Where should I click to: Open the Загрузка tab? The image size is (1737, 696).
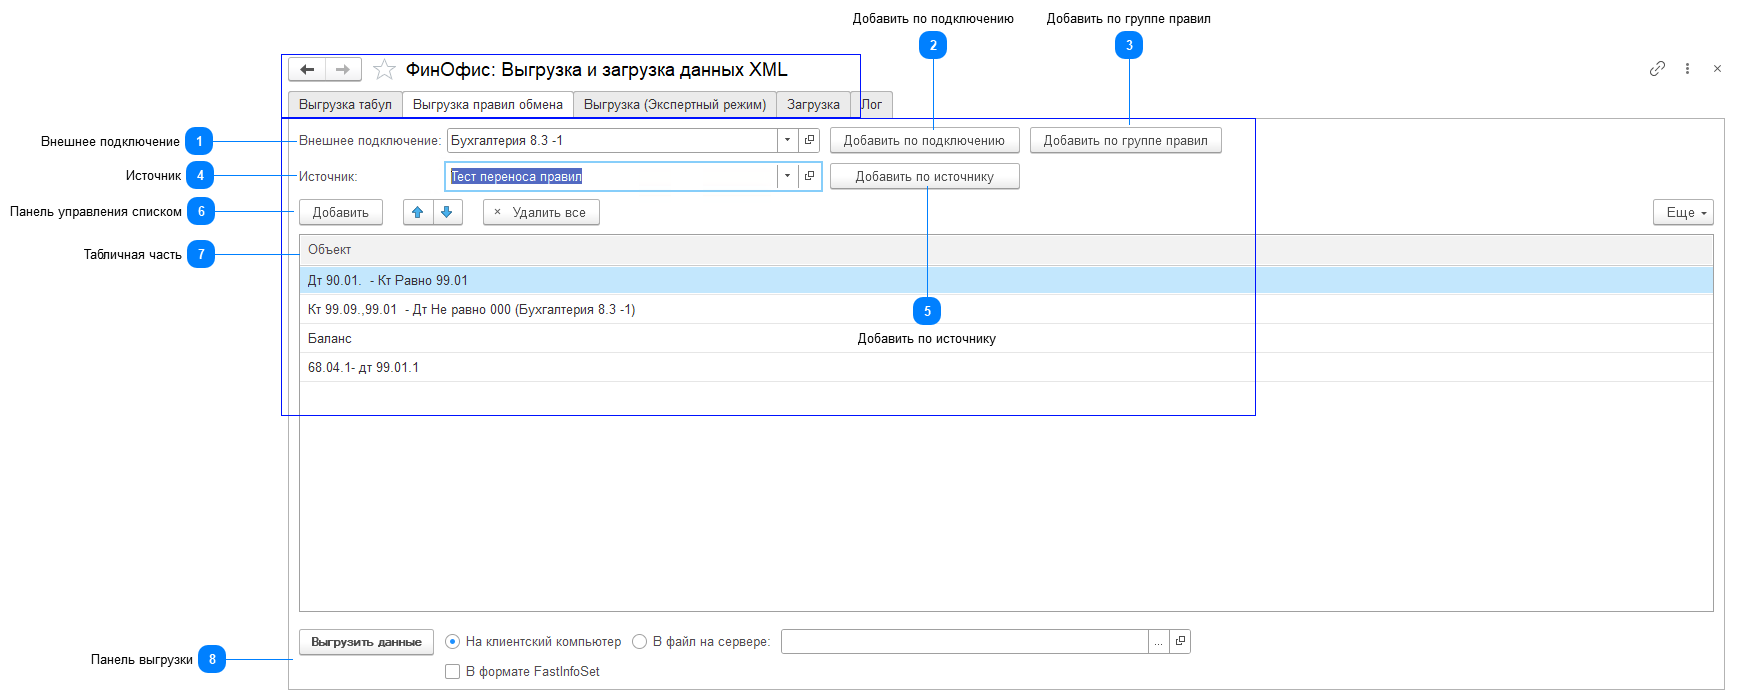(x=813, y=104)
